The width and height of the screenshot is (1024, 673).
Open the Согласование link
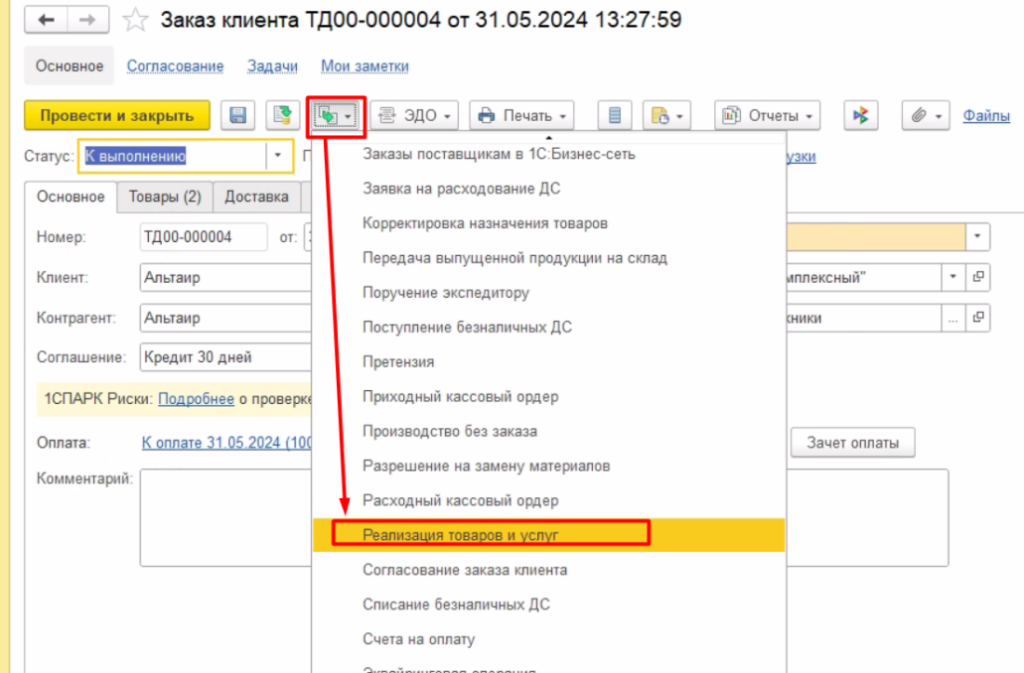pos(175,66)
